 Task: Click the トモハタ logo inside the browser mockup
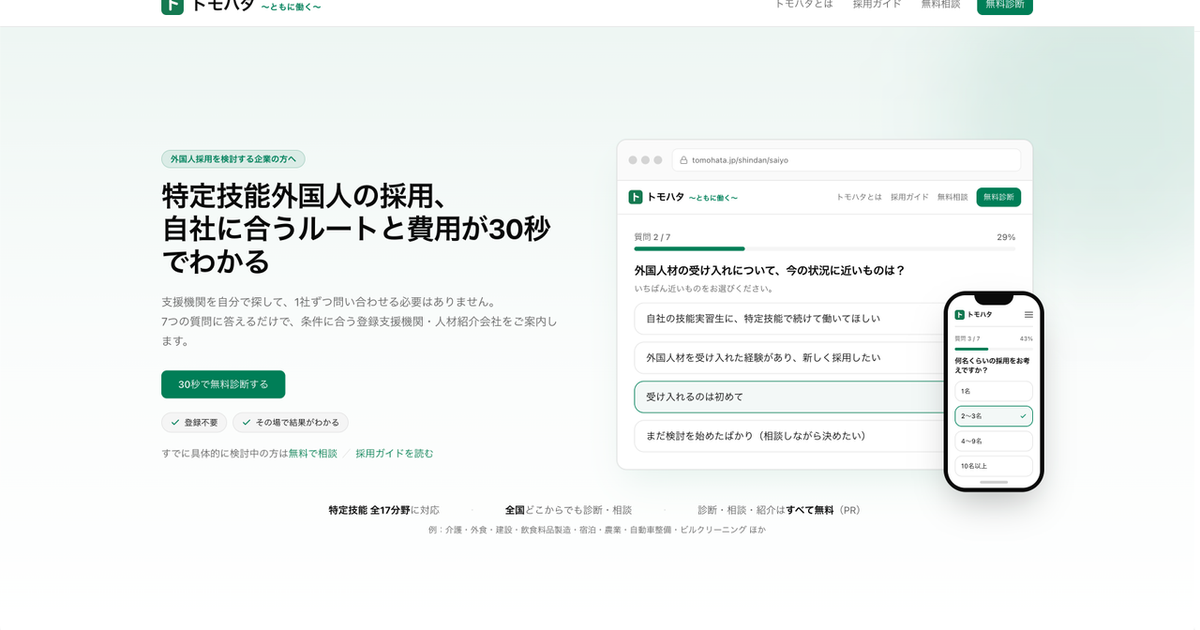(x=683, y=197)
